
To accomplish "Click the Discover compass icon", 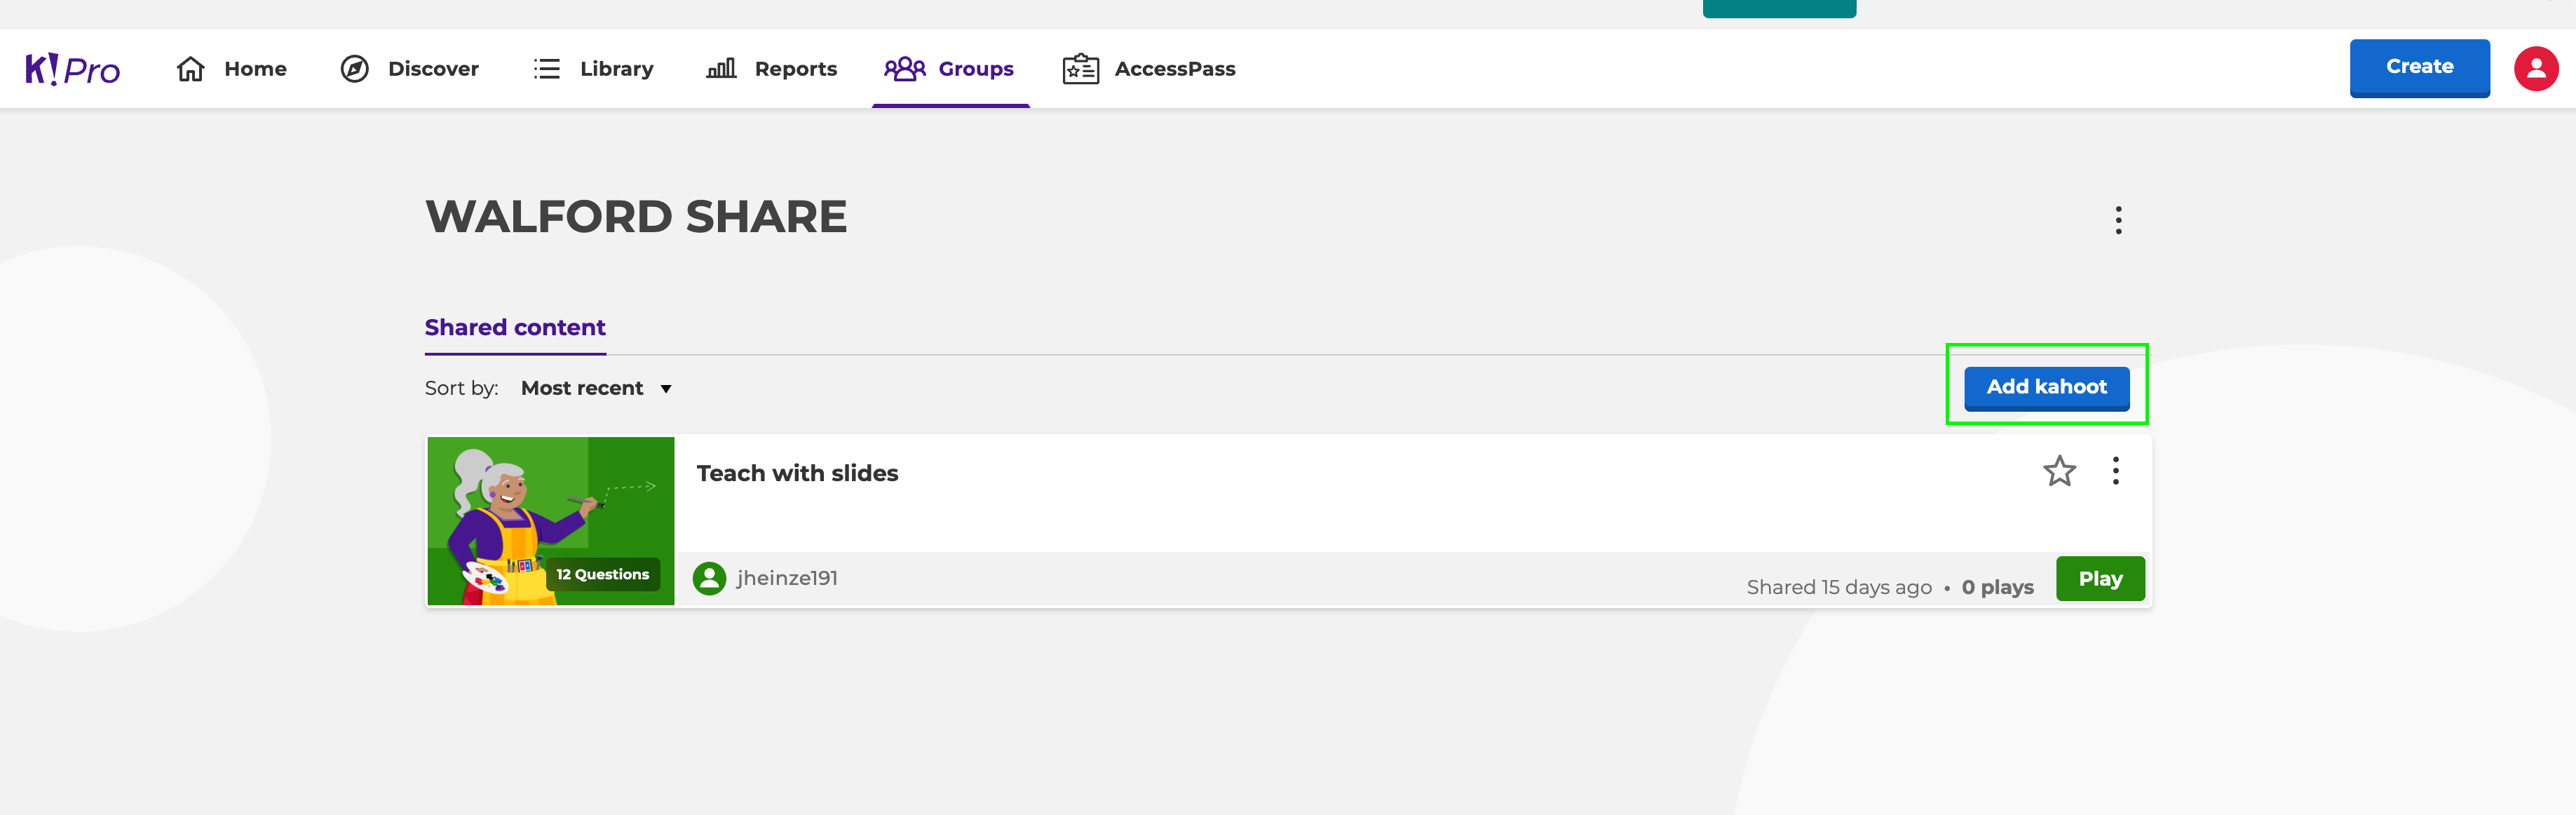I will click(354, 69).
